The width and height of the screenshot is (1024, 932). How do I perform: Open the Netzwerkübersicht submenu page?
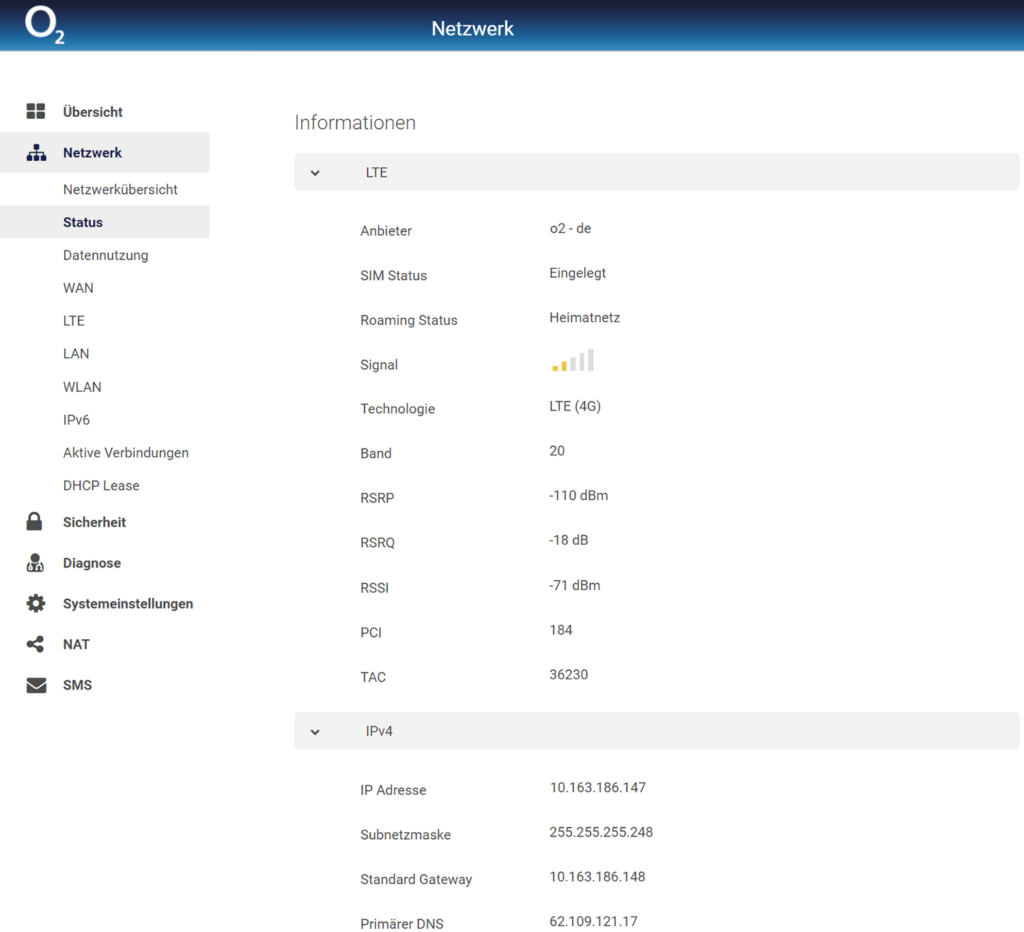point(120,190)
